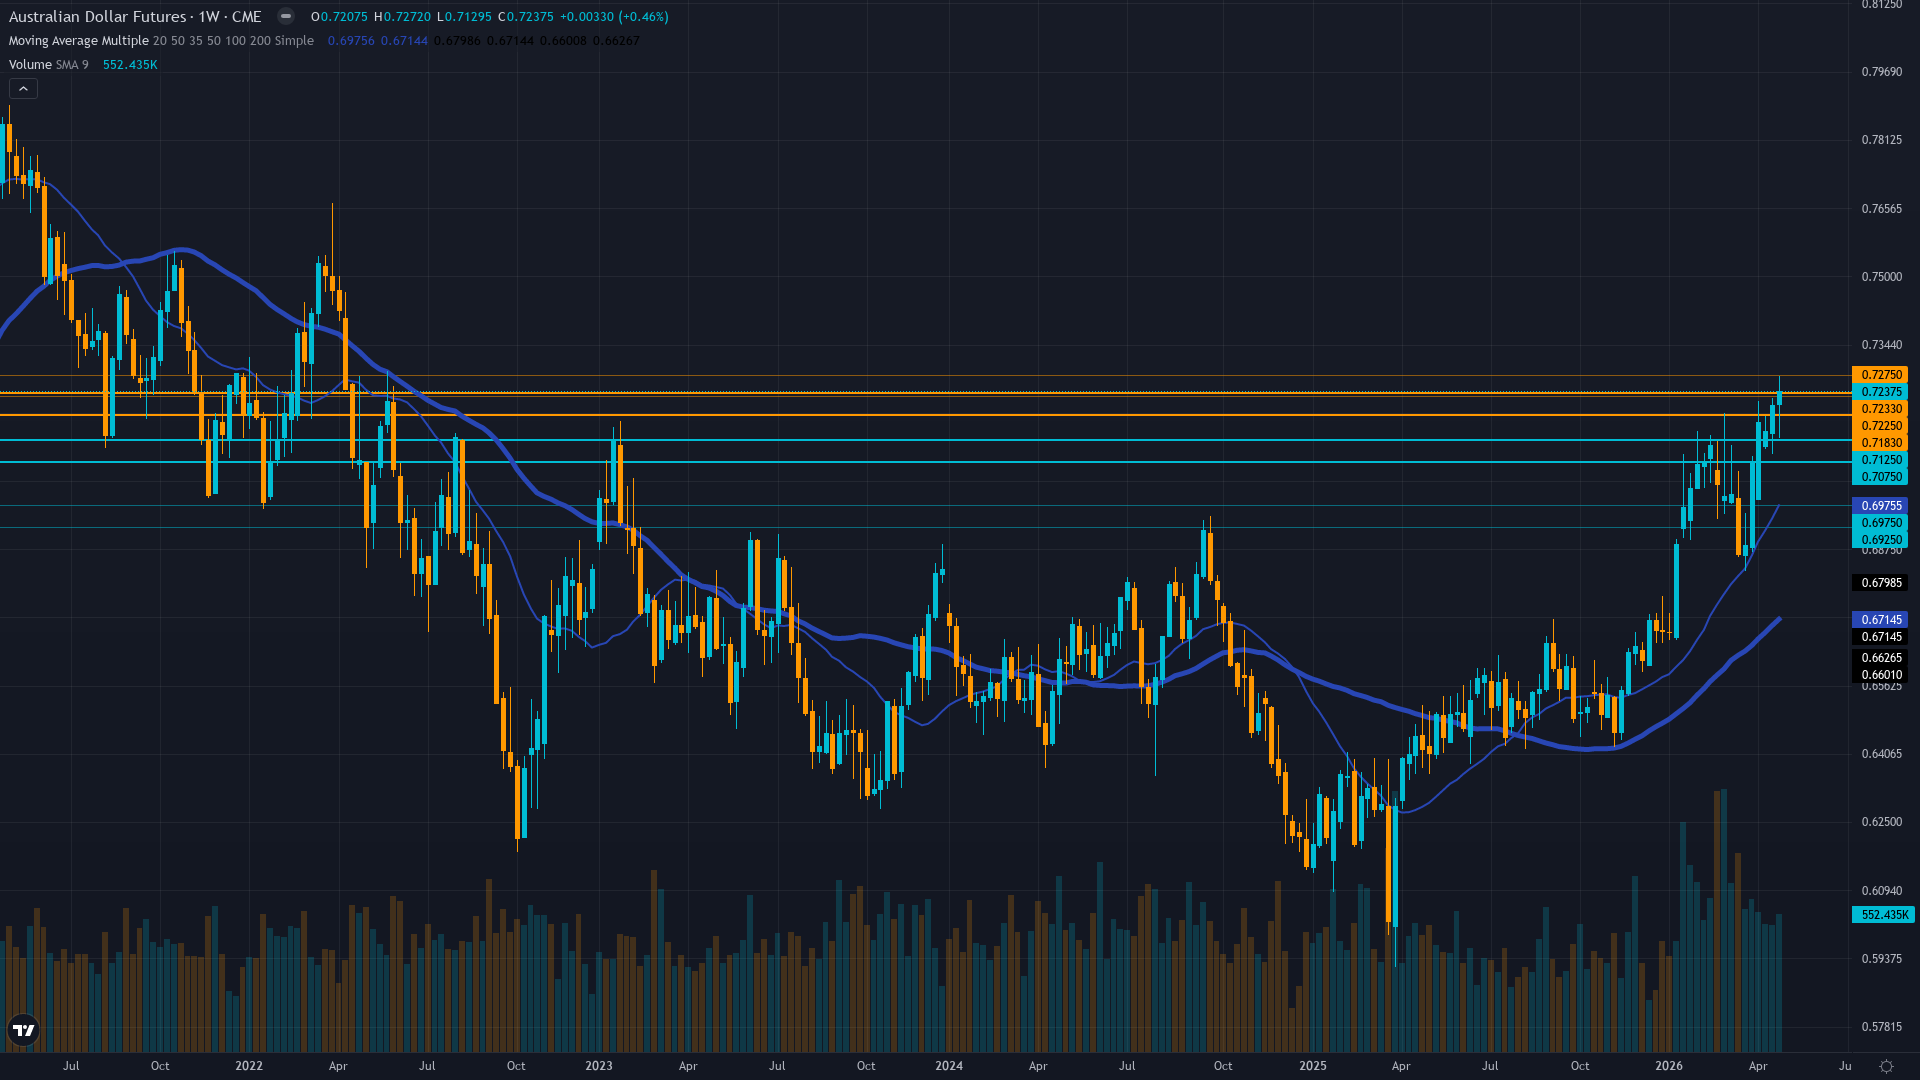
Task: Select the orange 0.72330 price label
Action: click(x=1881, y=409)
